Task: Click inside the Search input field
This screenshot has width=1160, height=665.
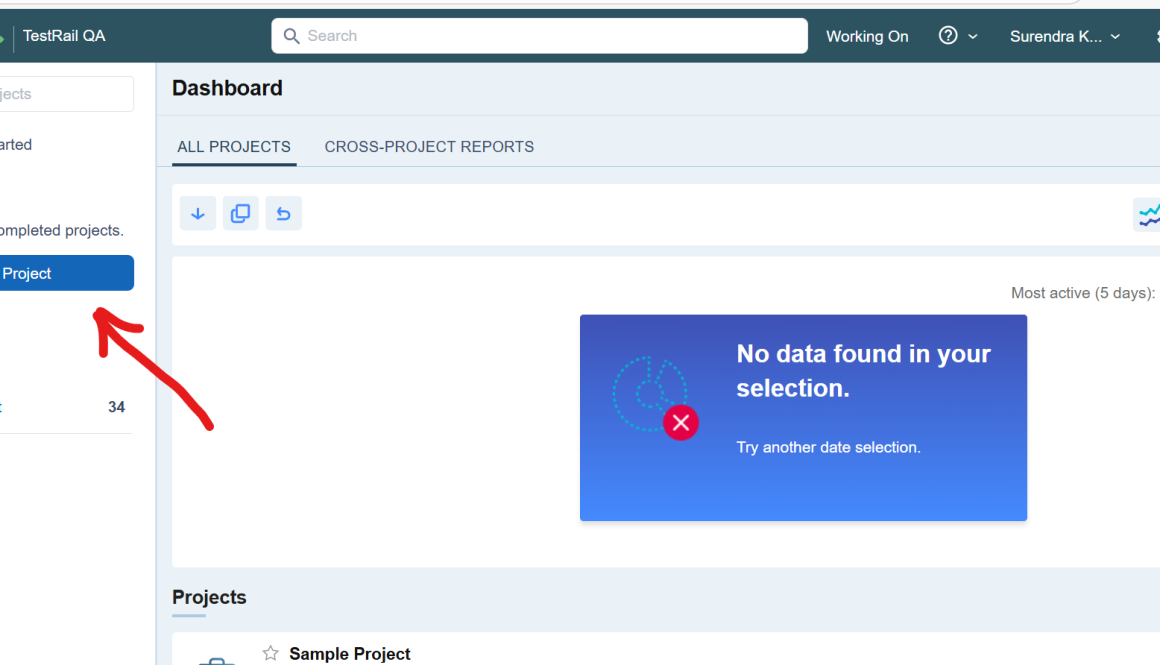Action: point(540,35)
